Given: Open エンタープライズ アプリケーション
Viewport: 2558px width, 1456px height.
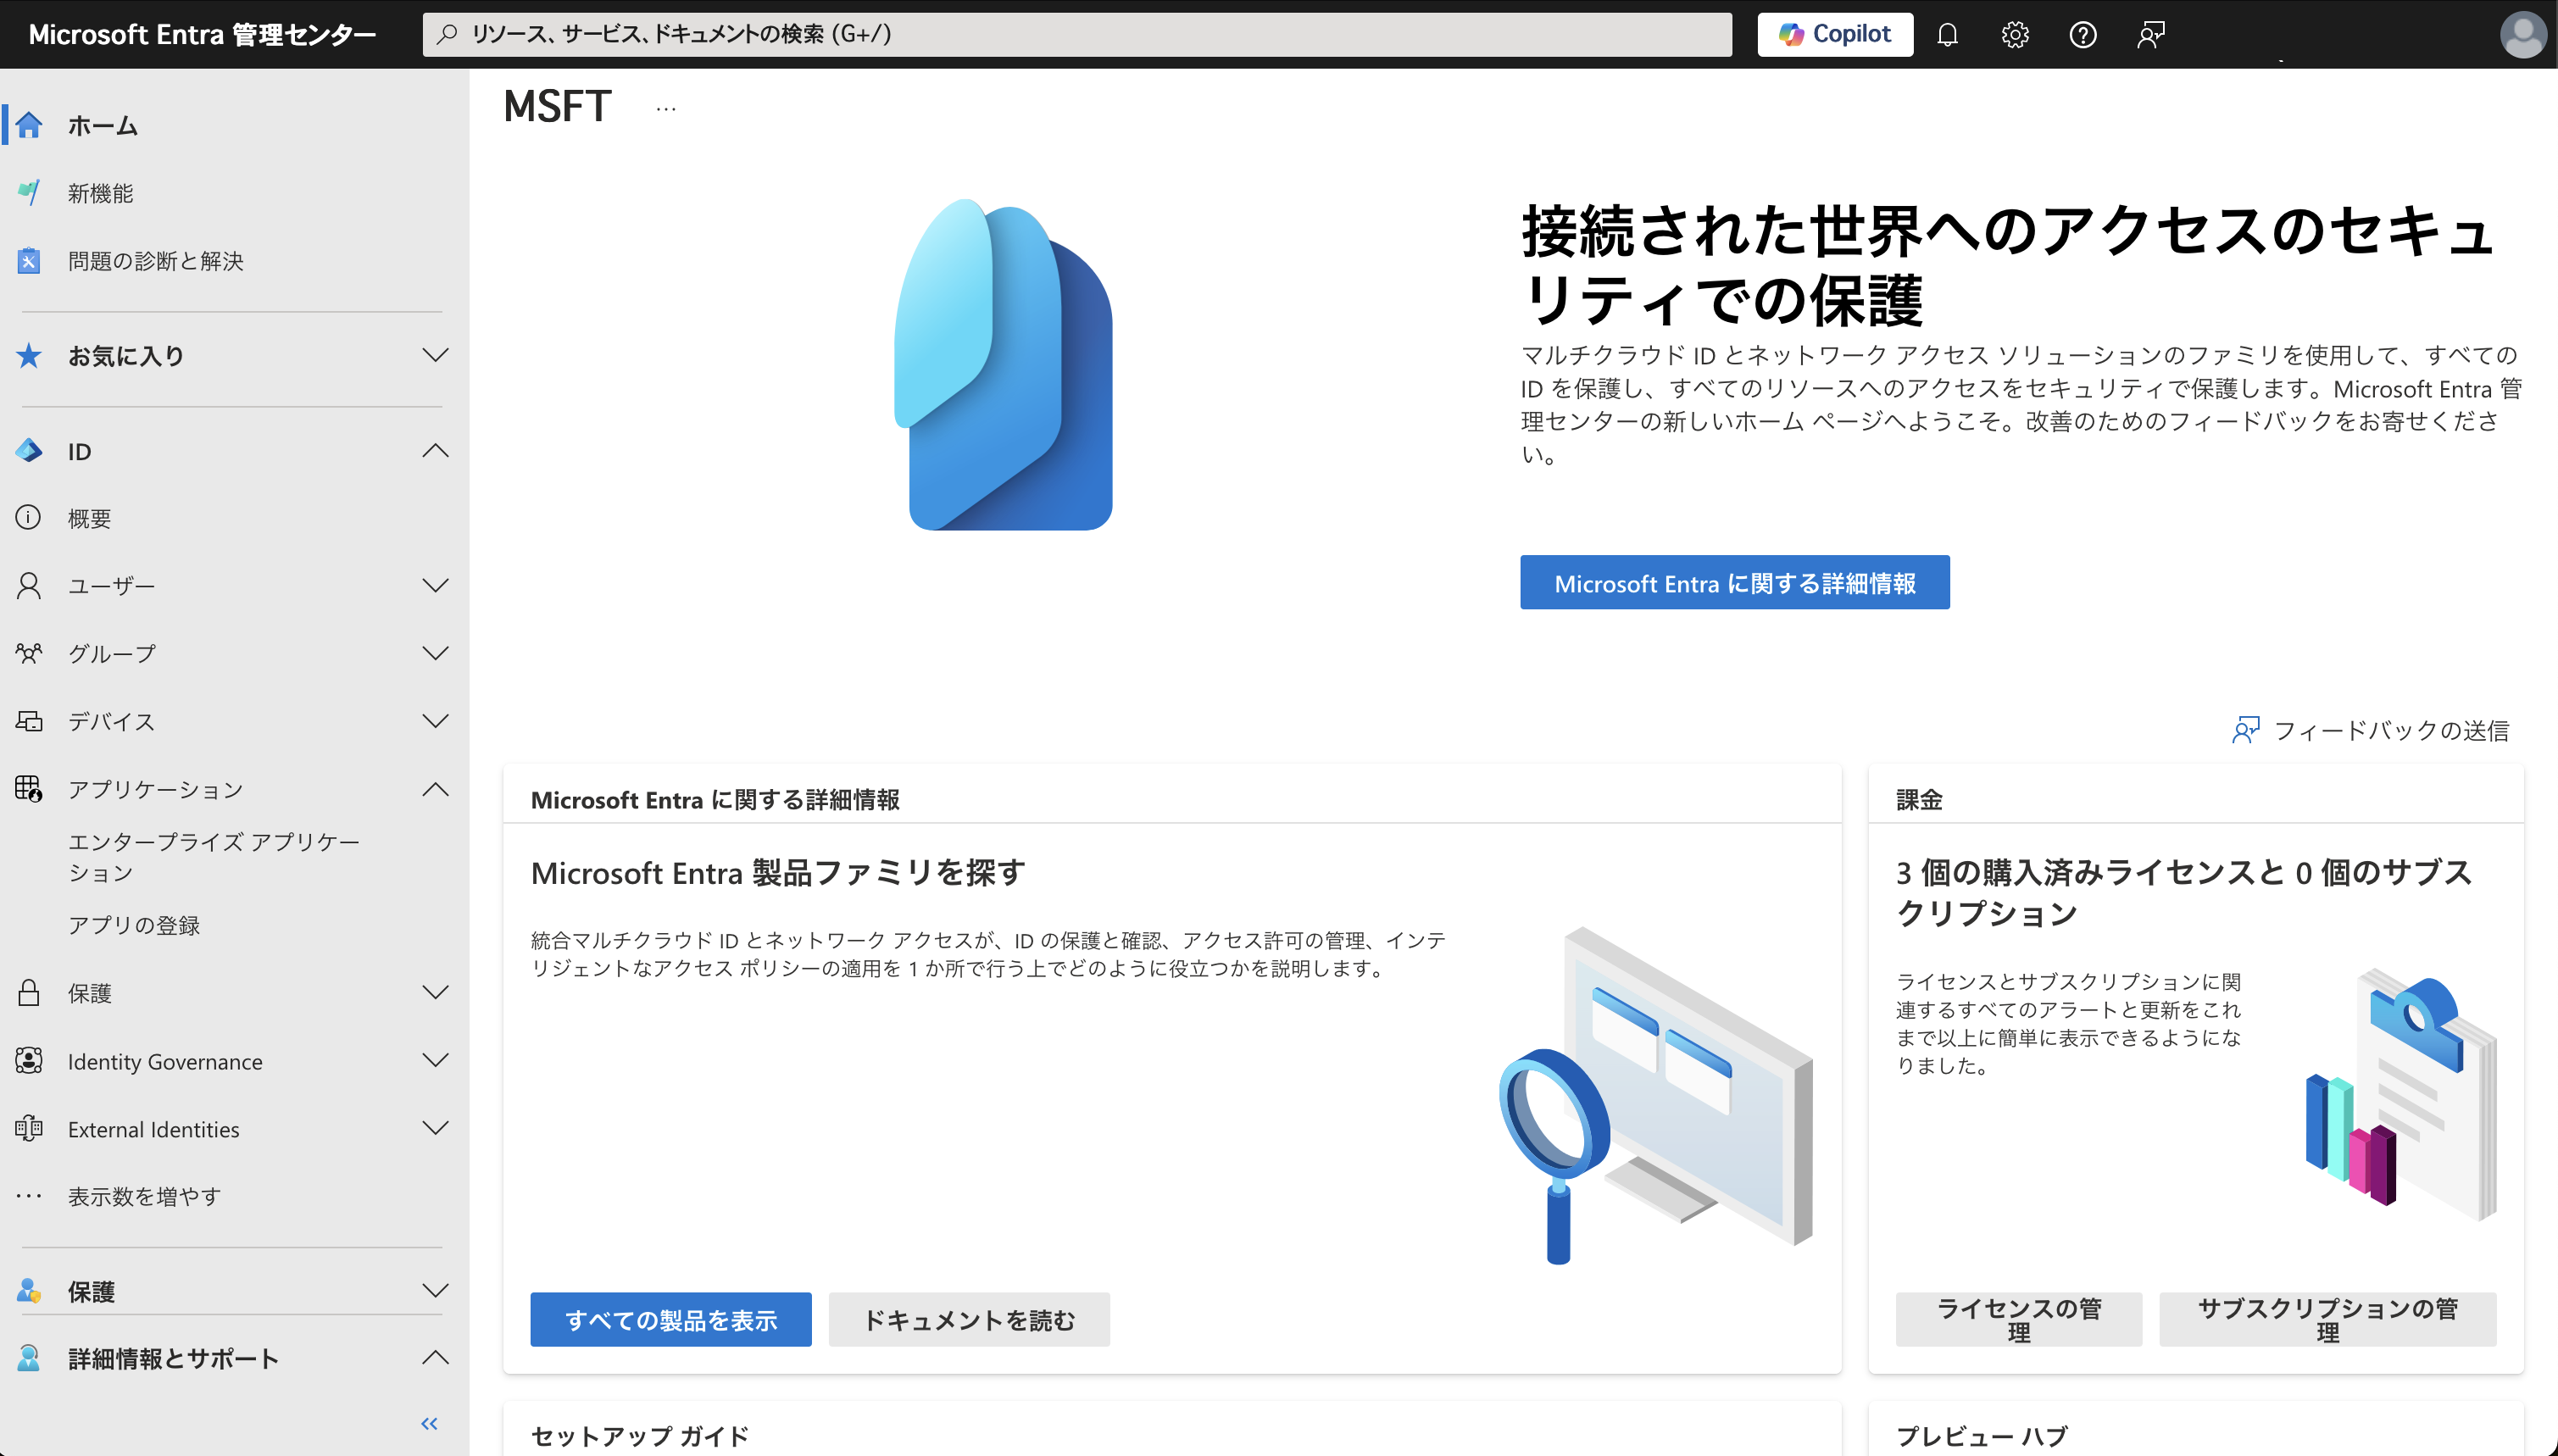Looking at the screenshot, I should click(213, 857).
